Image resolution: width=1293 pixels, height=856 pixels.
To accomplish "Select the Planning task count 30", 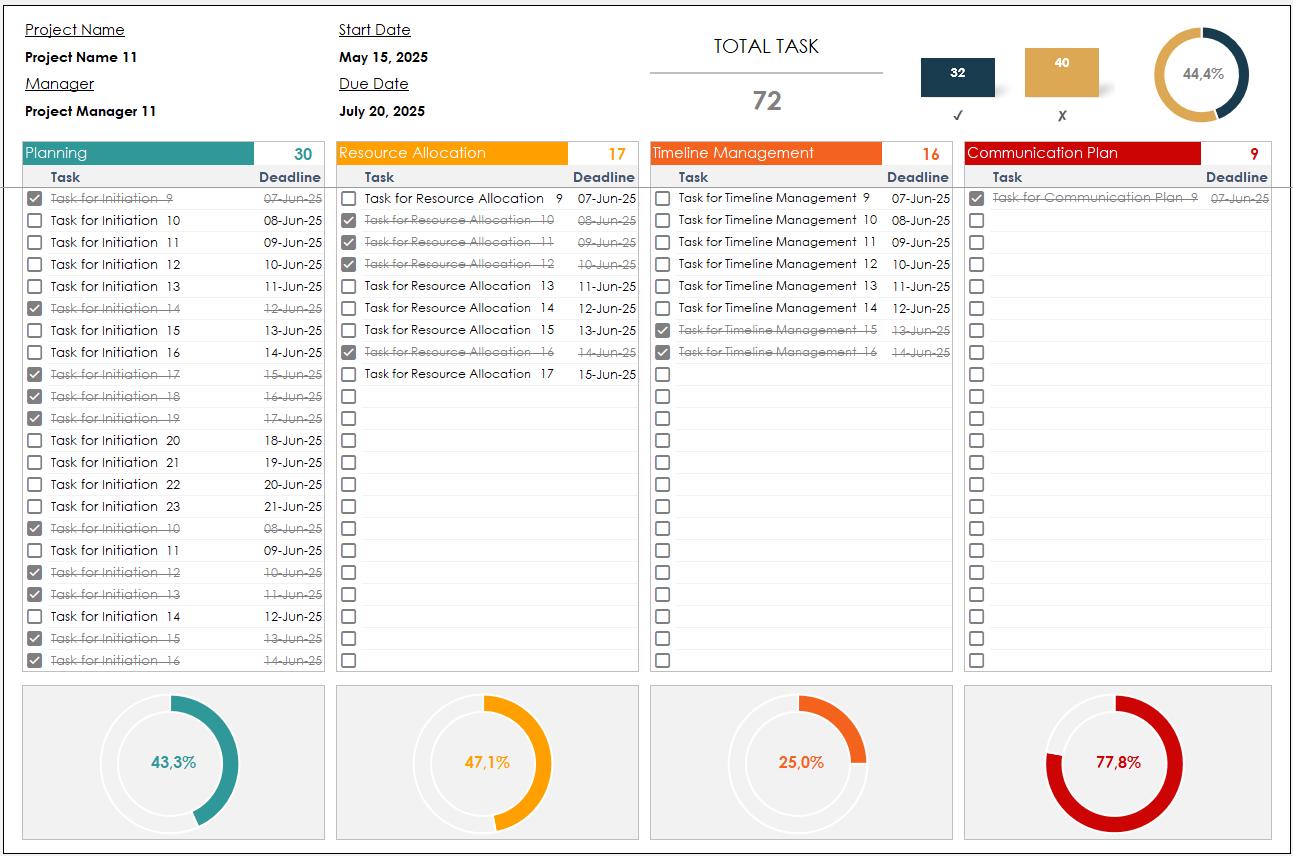I will pos(303,154).
